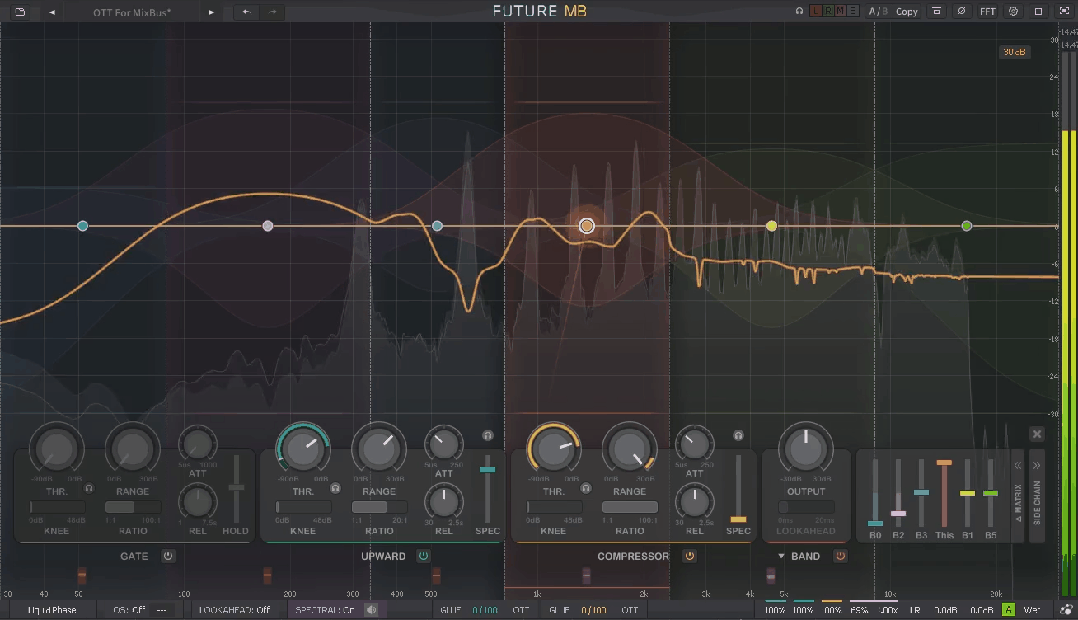Open the FFT analyzer settings
This screenshot has width=1078, height=620.
987,12
